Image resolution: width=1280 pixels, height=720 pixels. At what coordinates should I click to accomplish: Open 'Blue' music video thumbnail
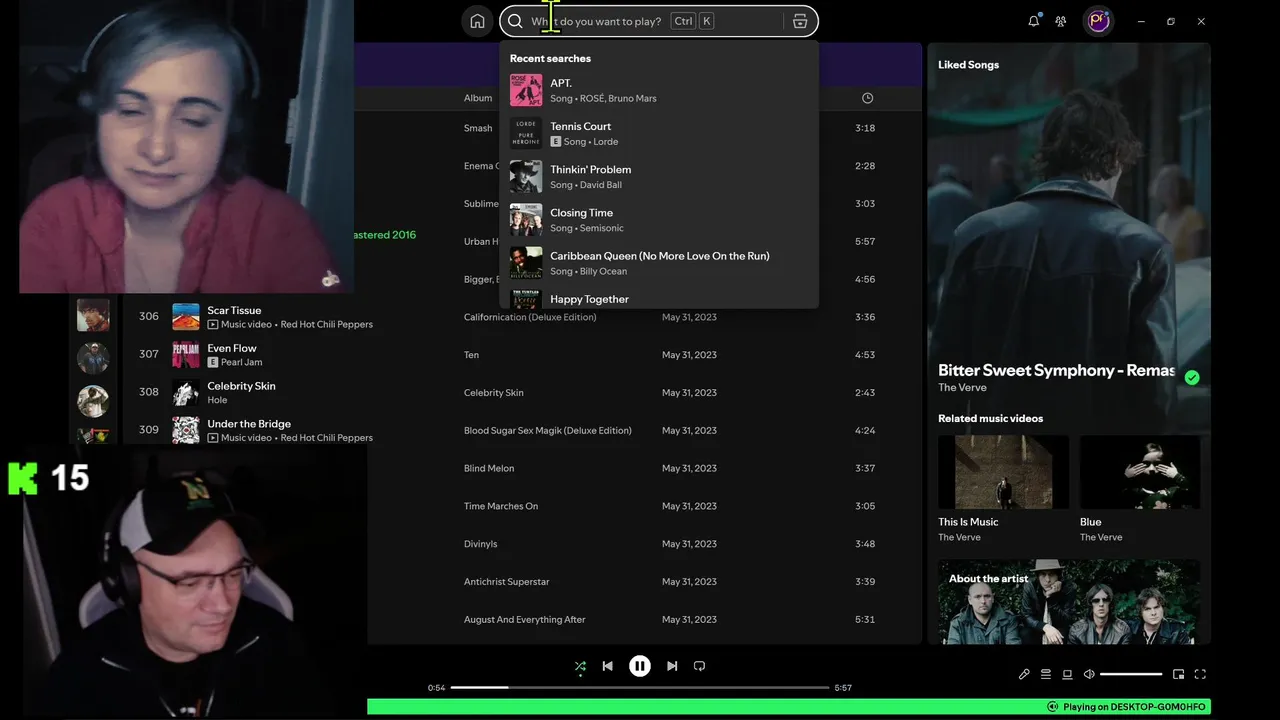click(x=1140, y=472)
